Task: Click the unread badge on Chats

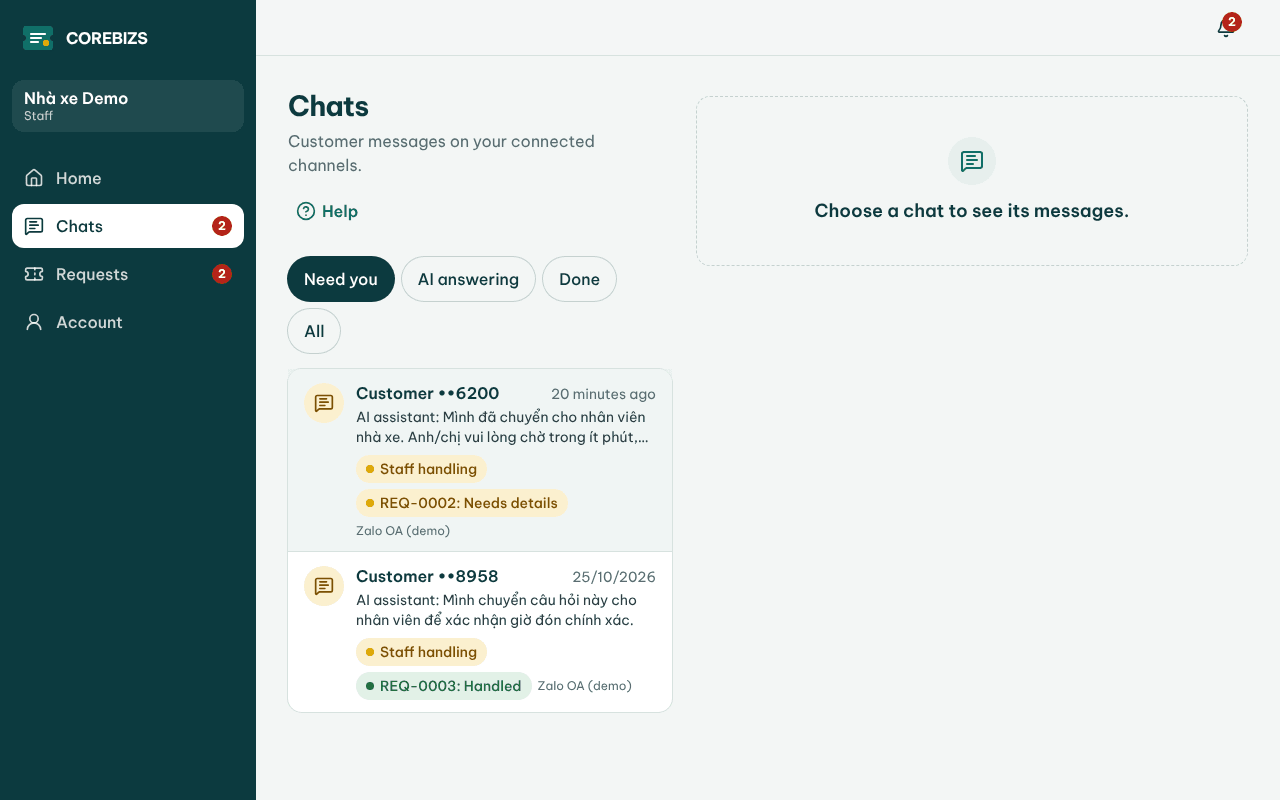Action: pos(222,226)
